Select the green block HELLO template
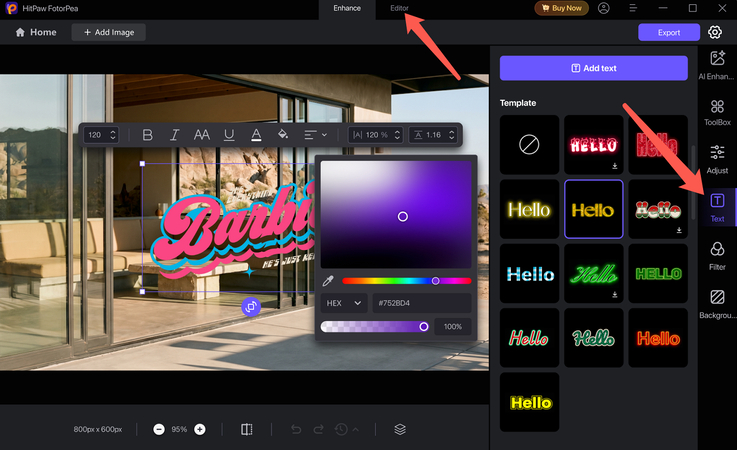737x450 pixels. pyautogui.click(x=658, y=273)
